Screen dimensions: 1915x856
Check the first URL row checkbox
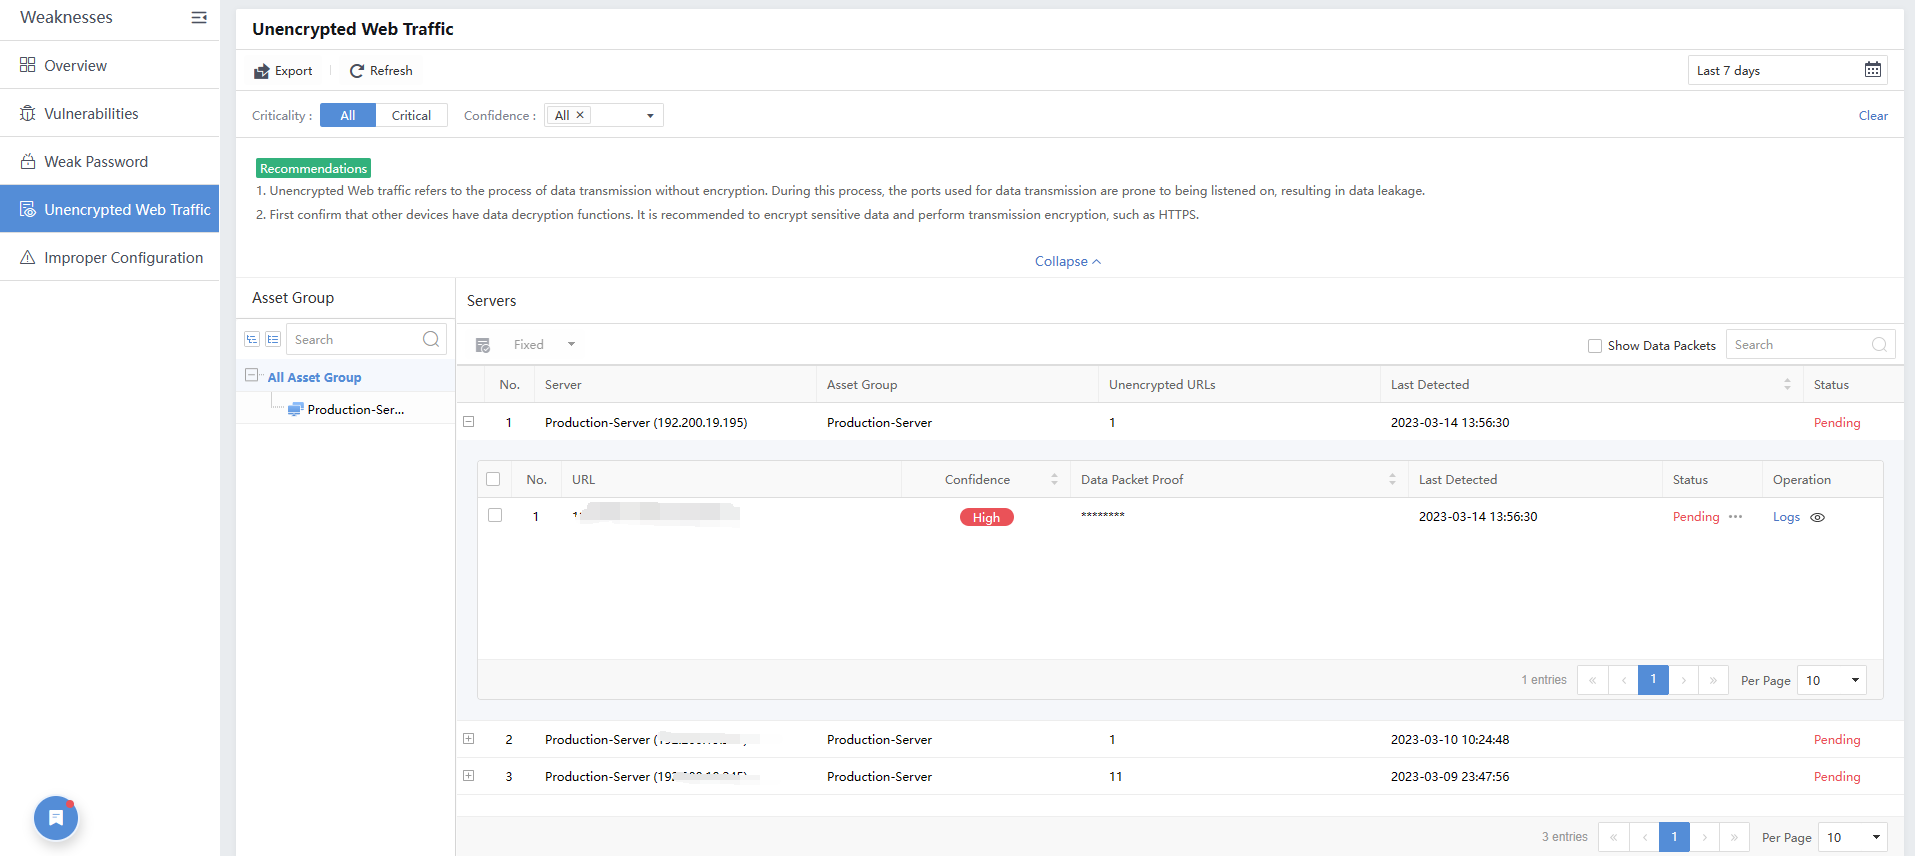[x=495, y=516]
